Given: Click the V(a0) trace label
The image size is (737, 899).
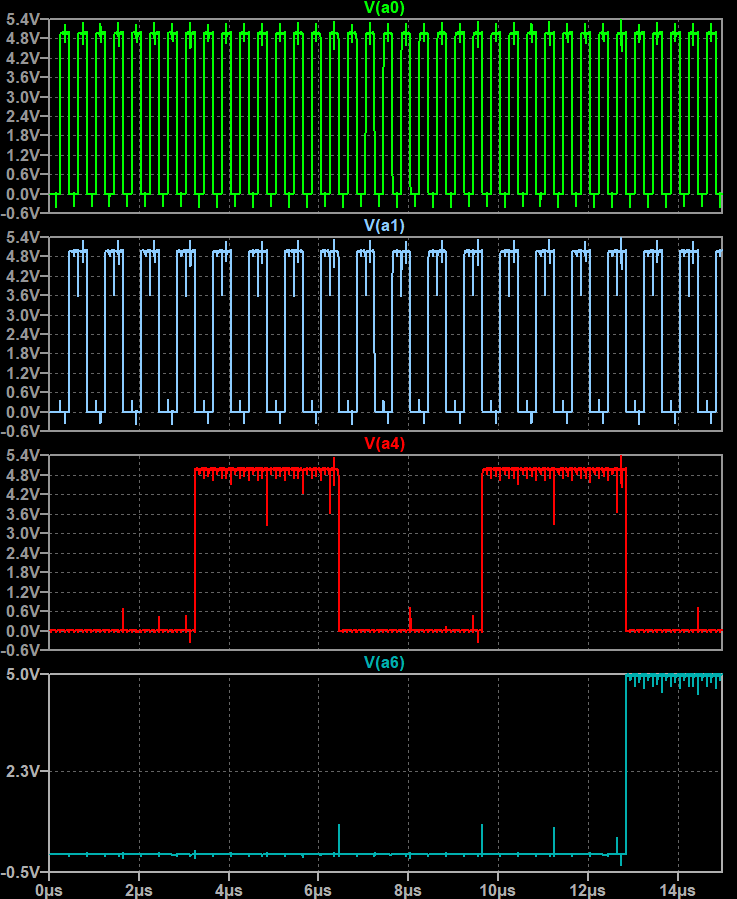Looking at the screenshot, I should pos(384,7).
